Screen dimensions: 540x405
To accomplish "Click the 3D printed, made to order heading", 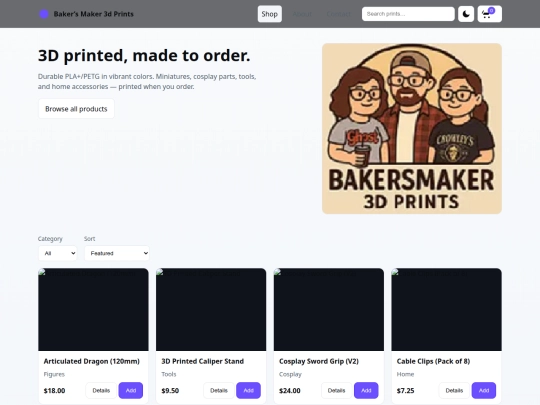I will (x=144, y=56).
